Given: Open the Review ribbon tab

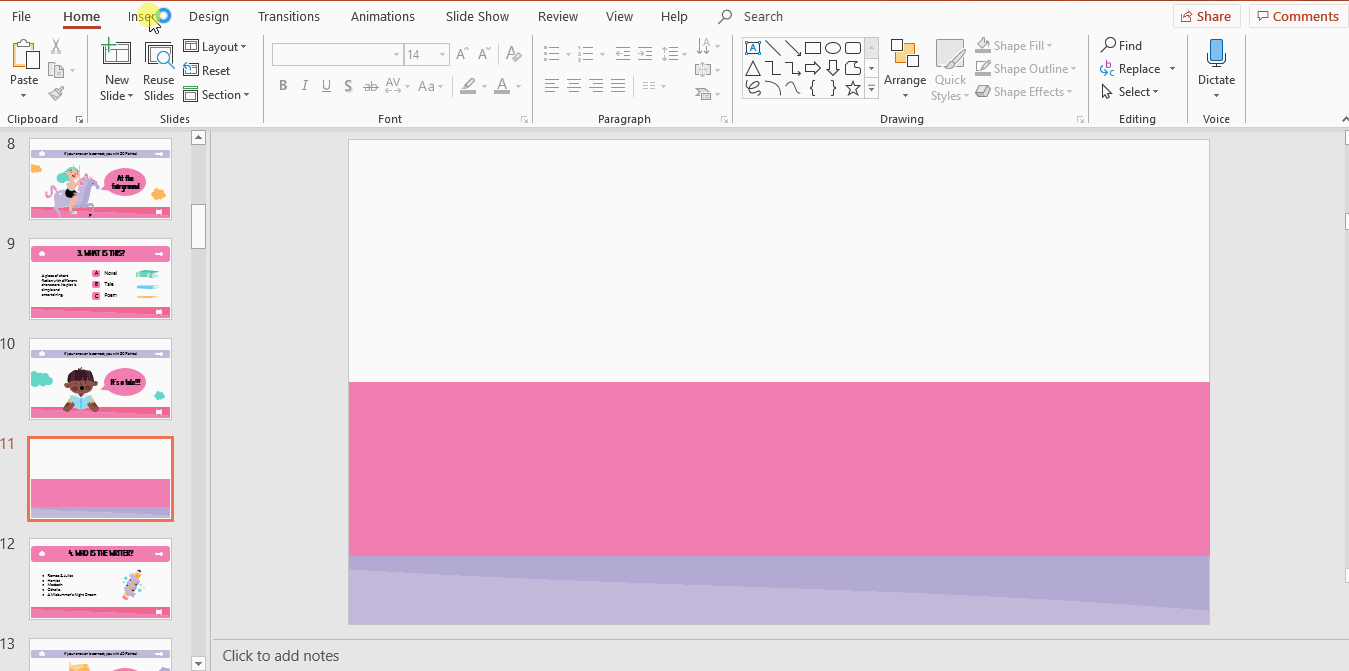Looking at the screenshot, I should tap(557, 16).
